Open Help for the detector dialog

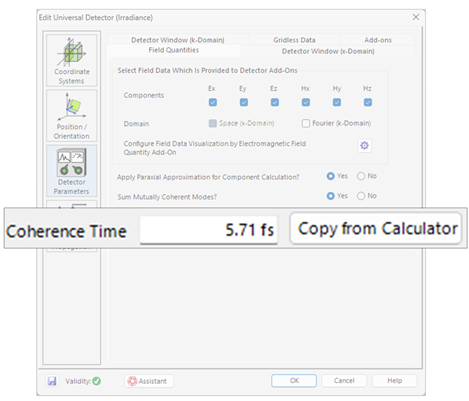tap(394, 381)
